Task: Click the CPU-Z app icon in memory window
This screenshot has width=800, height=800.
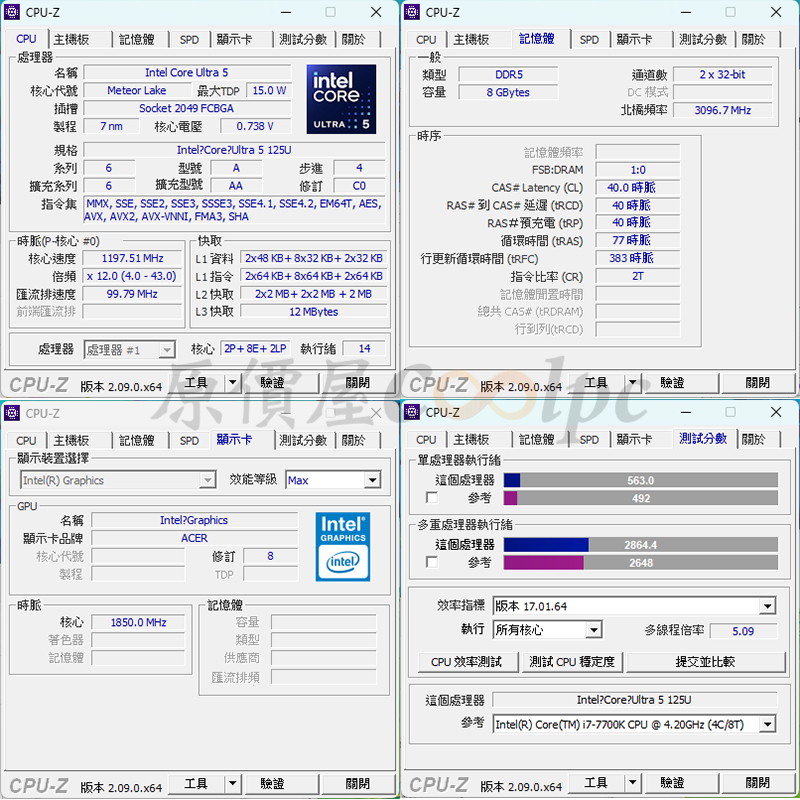Action: (412, 12)
